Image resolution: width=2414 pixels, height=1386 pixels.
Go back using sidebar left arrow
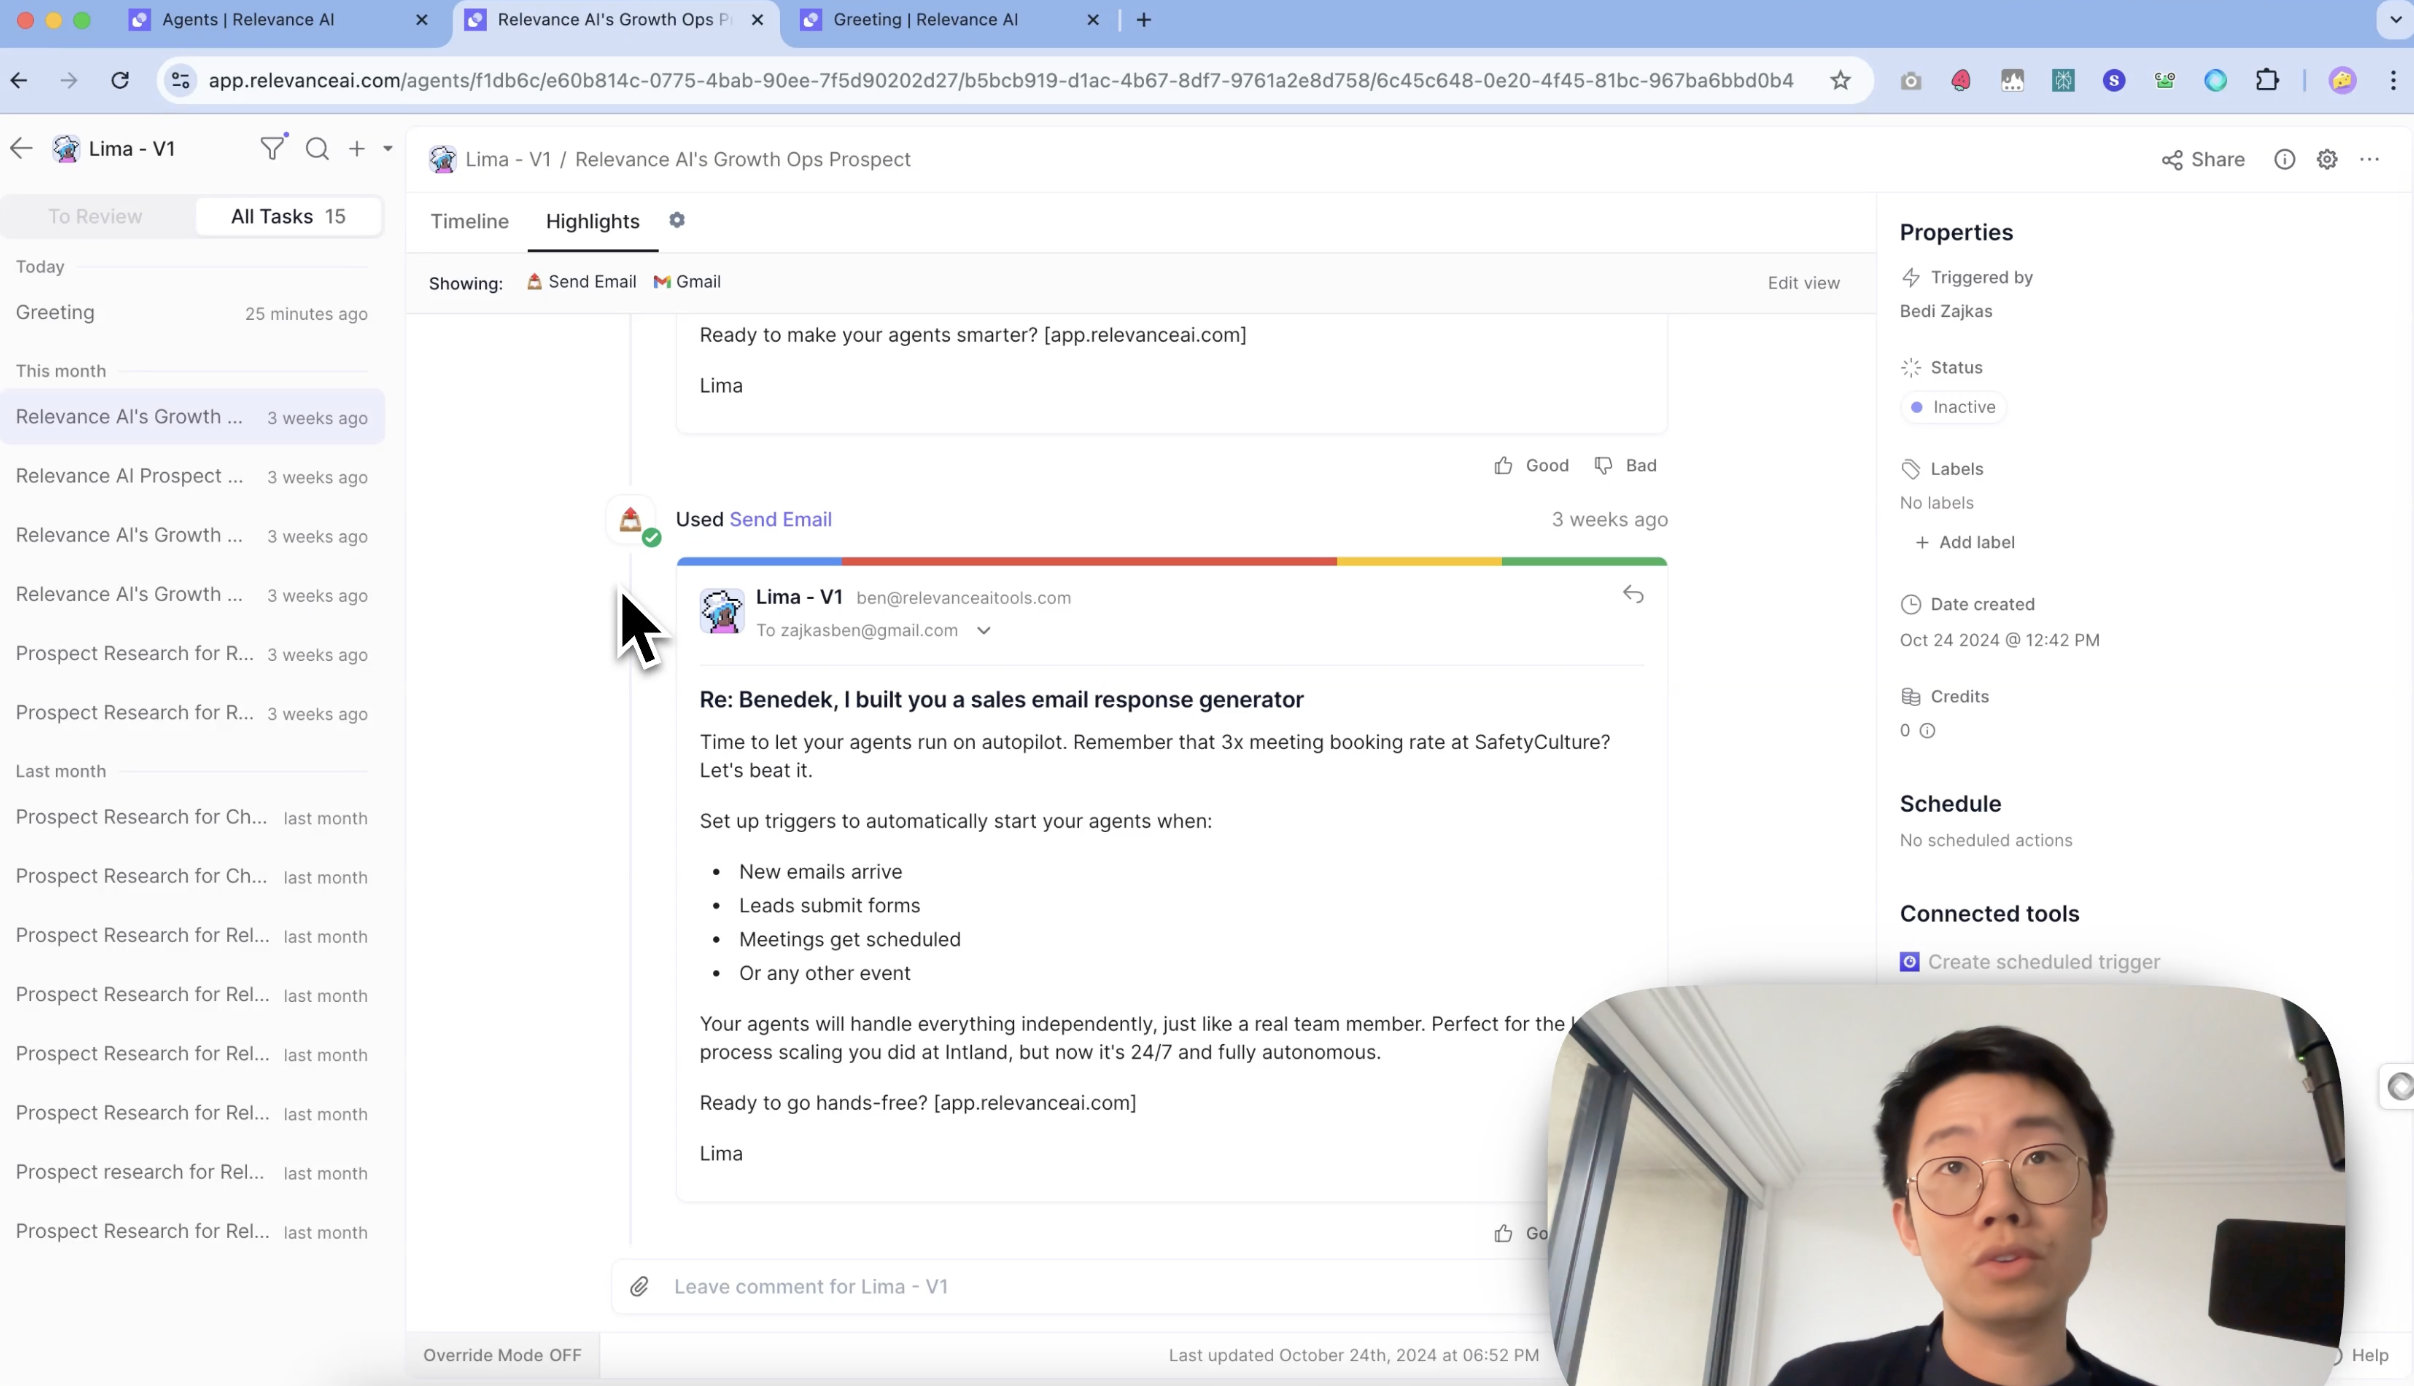(21, 148)
